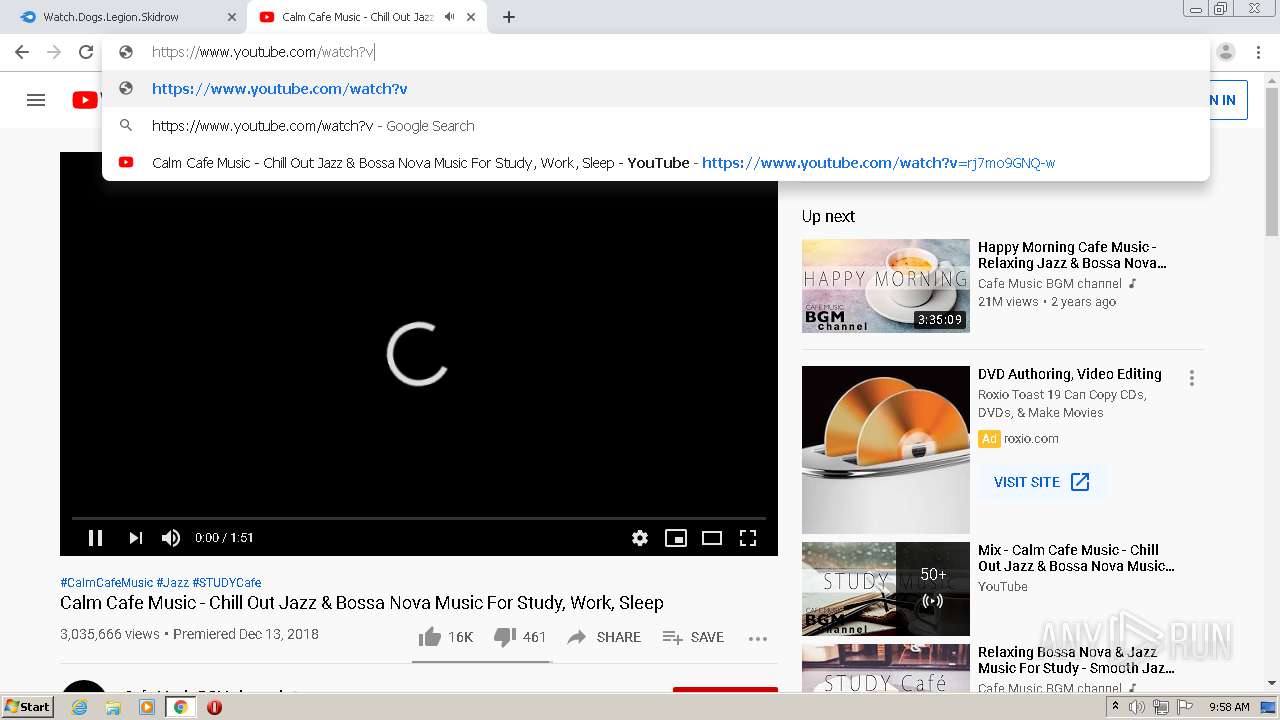Open the Windows Start menu

[x=27, y=706]
